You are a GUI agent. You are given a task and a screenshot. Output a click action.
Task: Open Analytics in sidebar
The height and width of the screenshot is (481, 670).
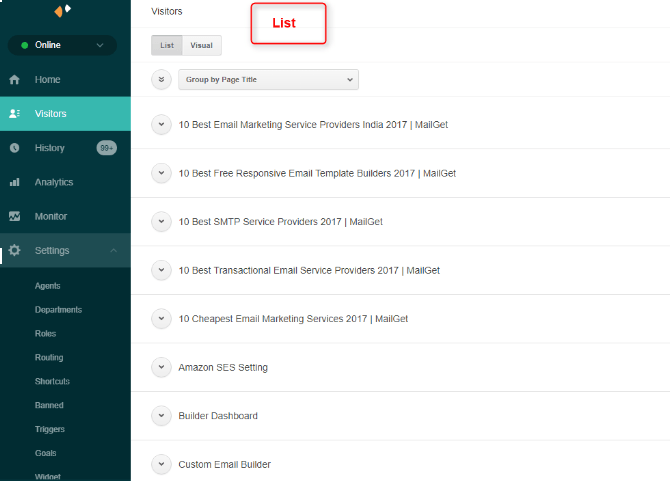(54, 182)
